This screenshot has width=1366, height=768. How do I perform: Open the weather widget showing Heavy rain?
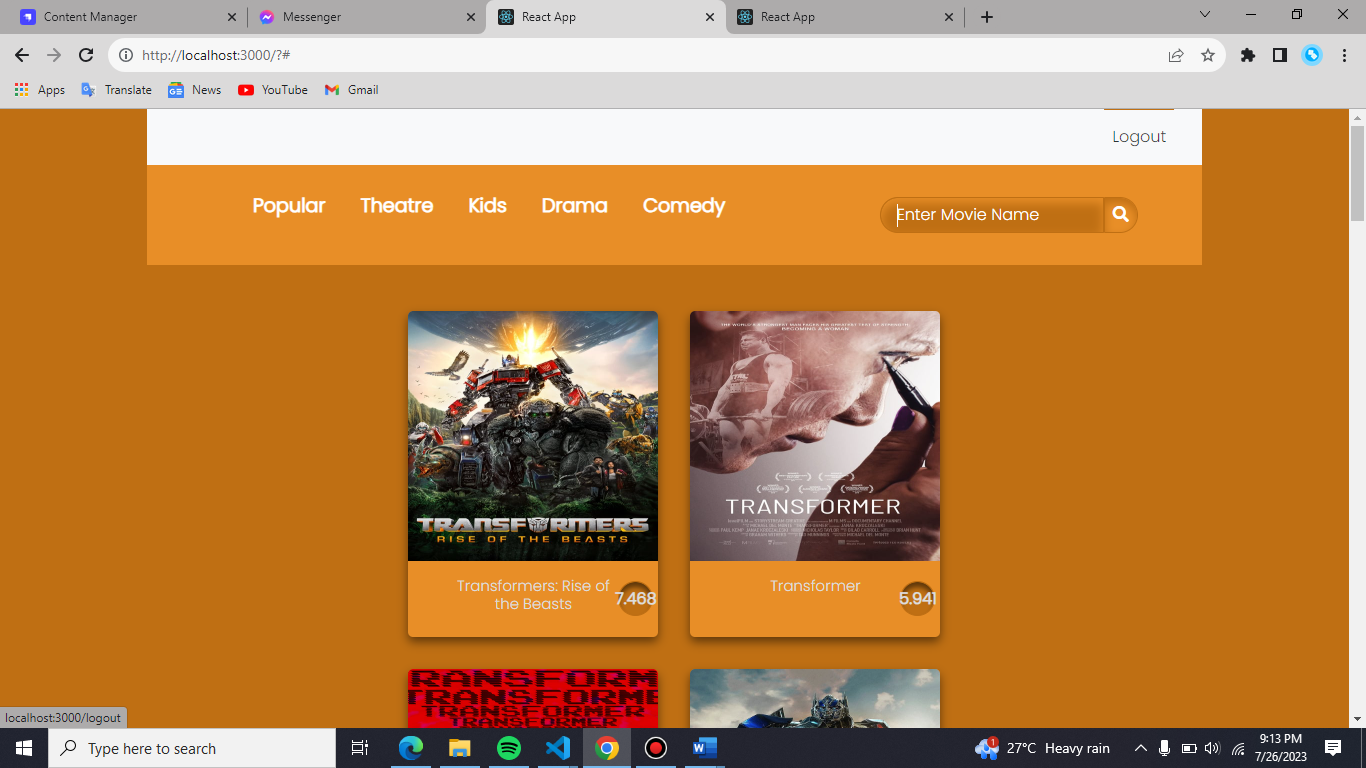[1043, 748]
